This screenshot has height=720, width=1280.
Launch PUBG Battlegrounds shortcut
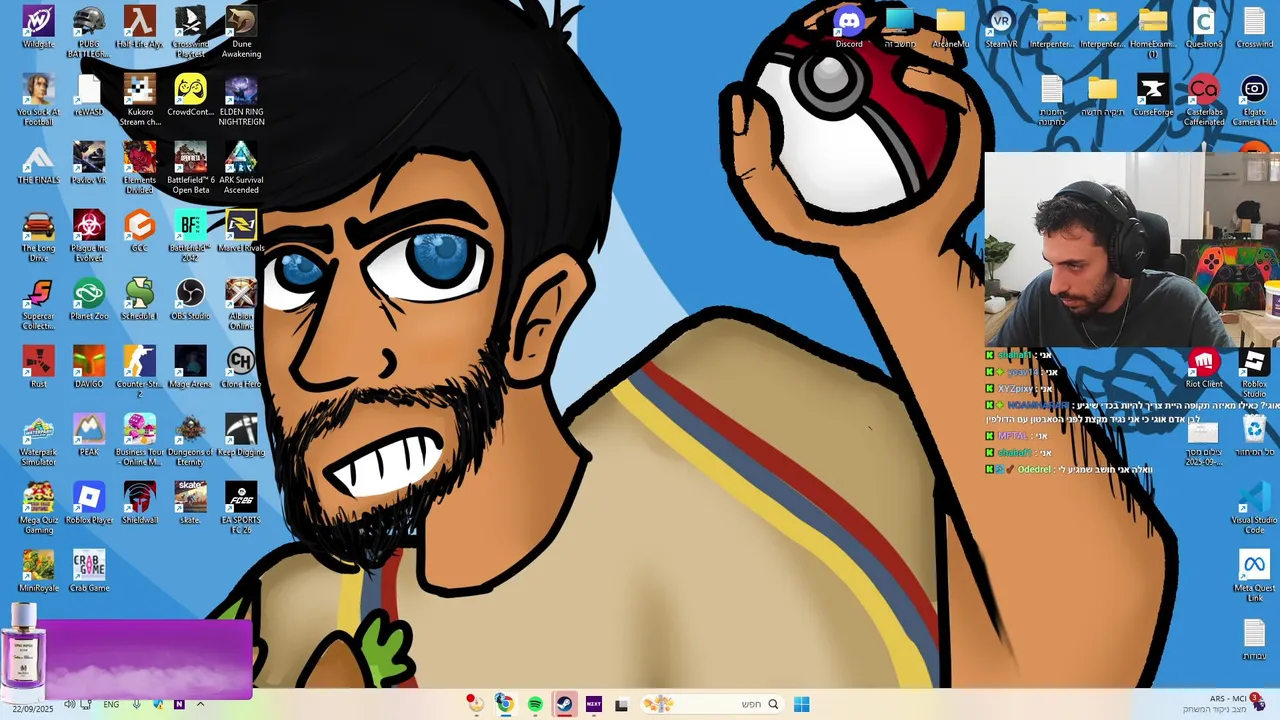[89, 30]
